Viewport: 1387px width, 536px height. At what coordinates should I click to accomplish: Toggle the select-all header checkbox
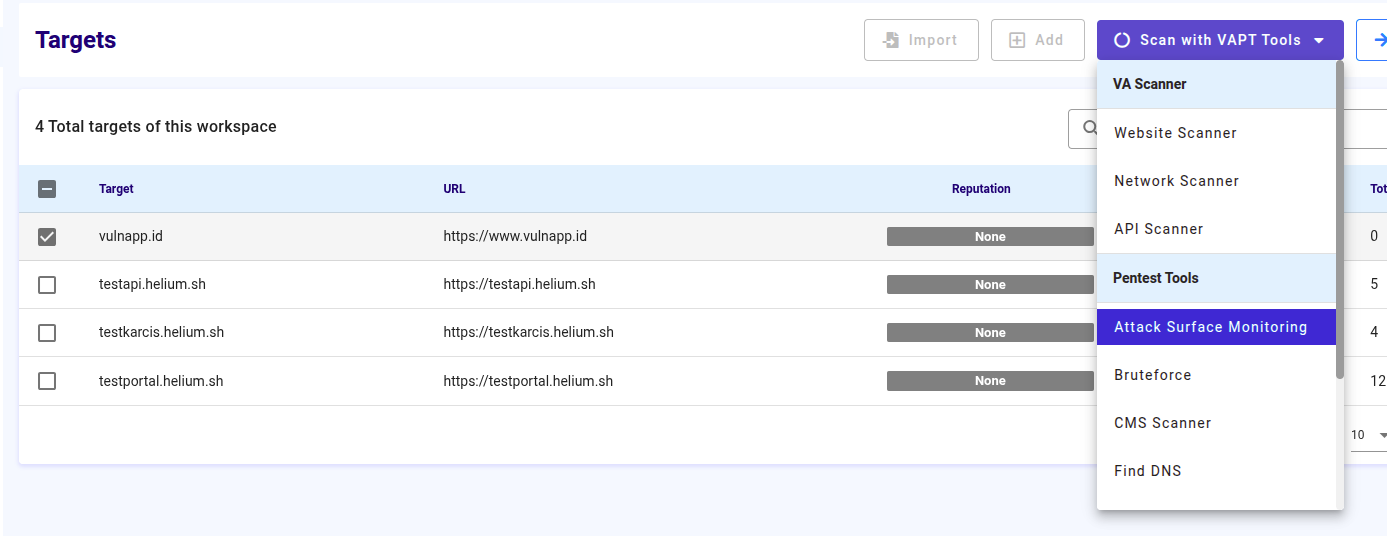coord(47,189)
